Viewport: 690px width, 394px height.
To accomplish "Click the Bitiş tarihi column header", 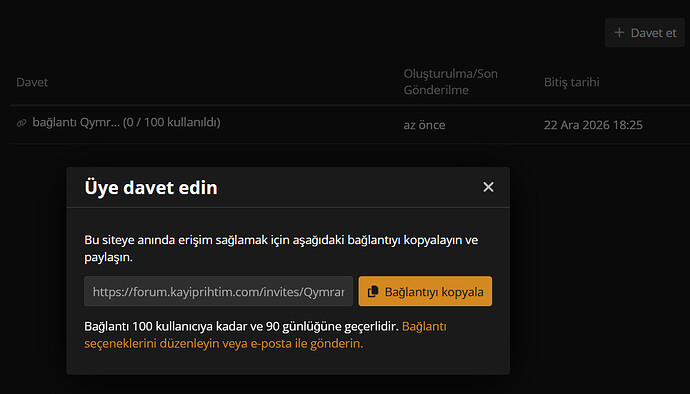I will click(572, 82).
